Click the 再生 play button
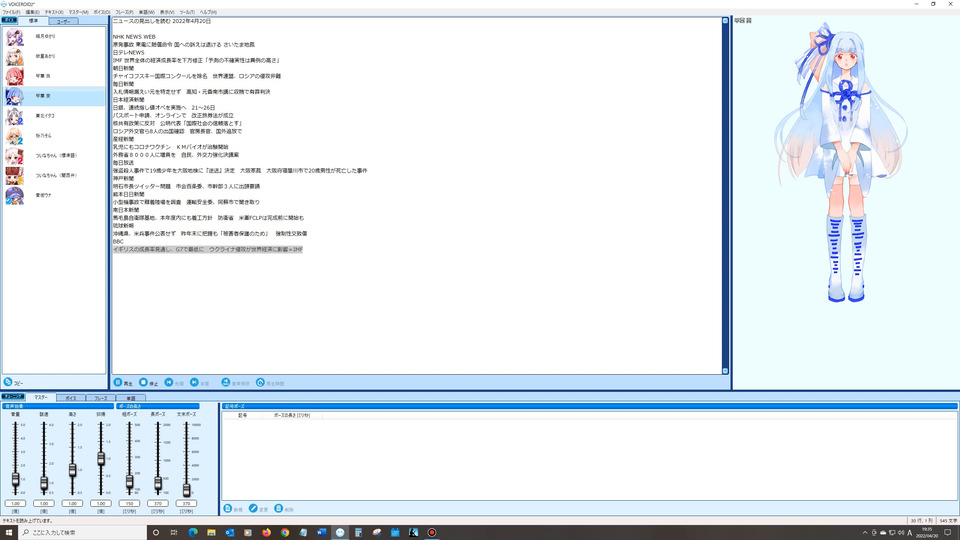 tap(118, 383)
